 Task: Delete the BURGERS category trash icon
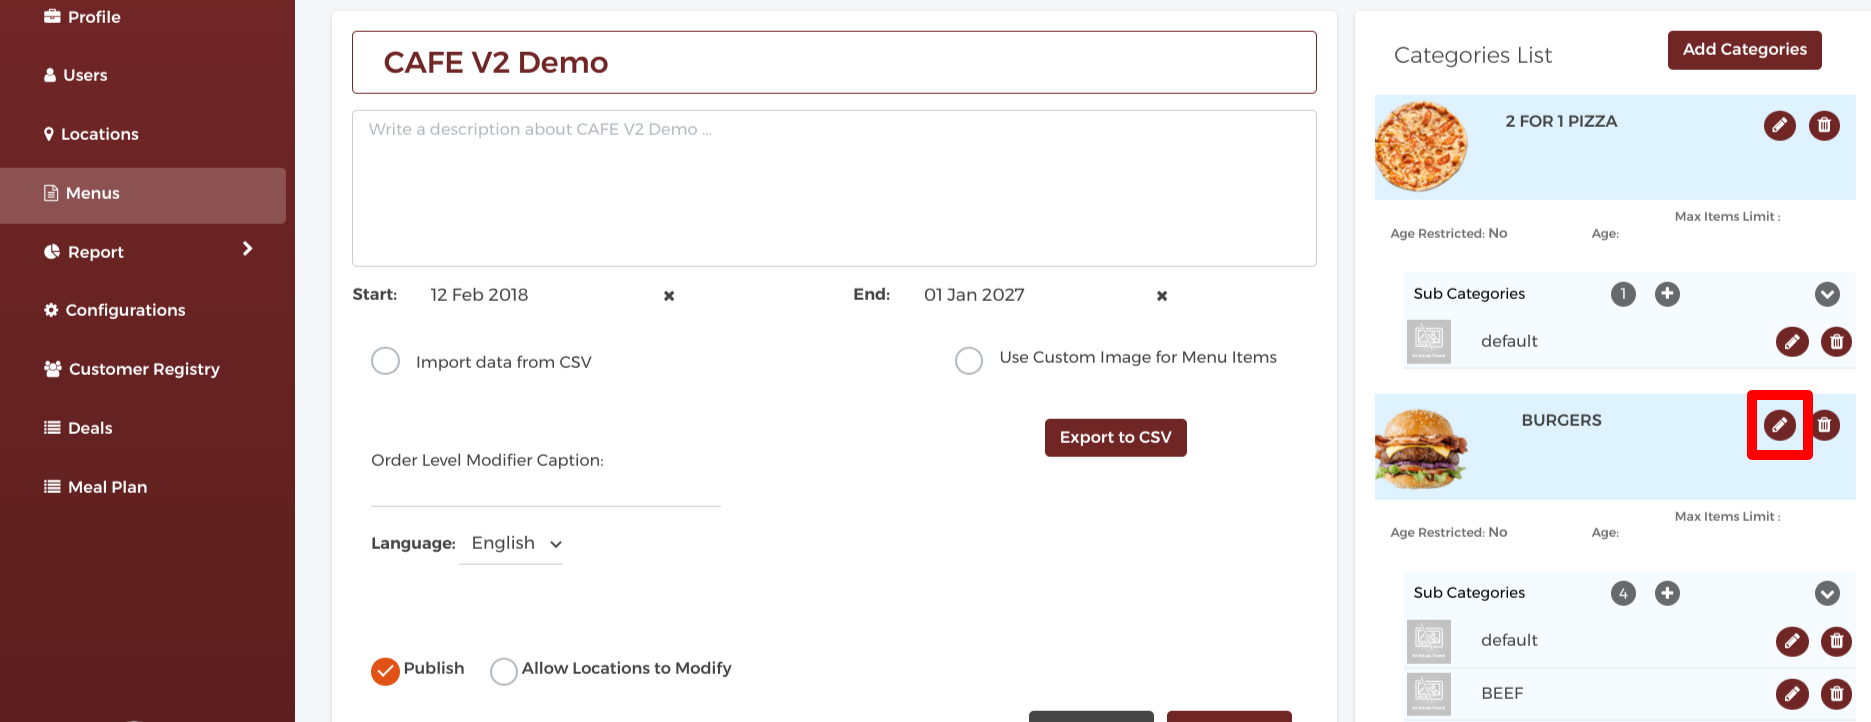click(x=1824, y=425)
